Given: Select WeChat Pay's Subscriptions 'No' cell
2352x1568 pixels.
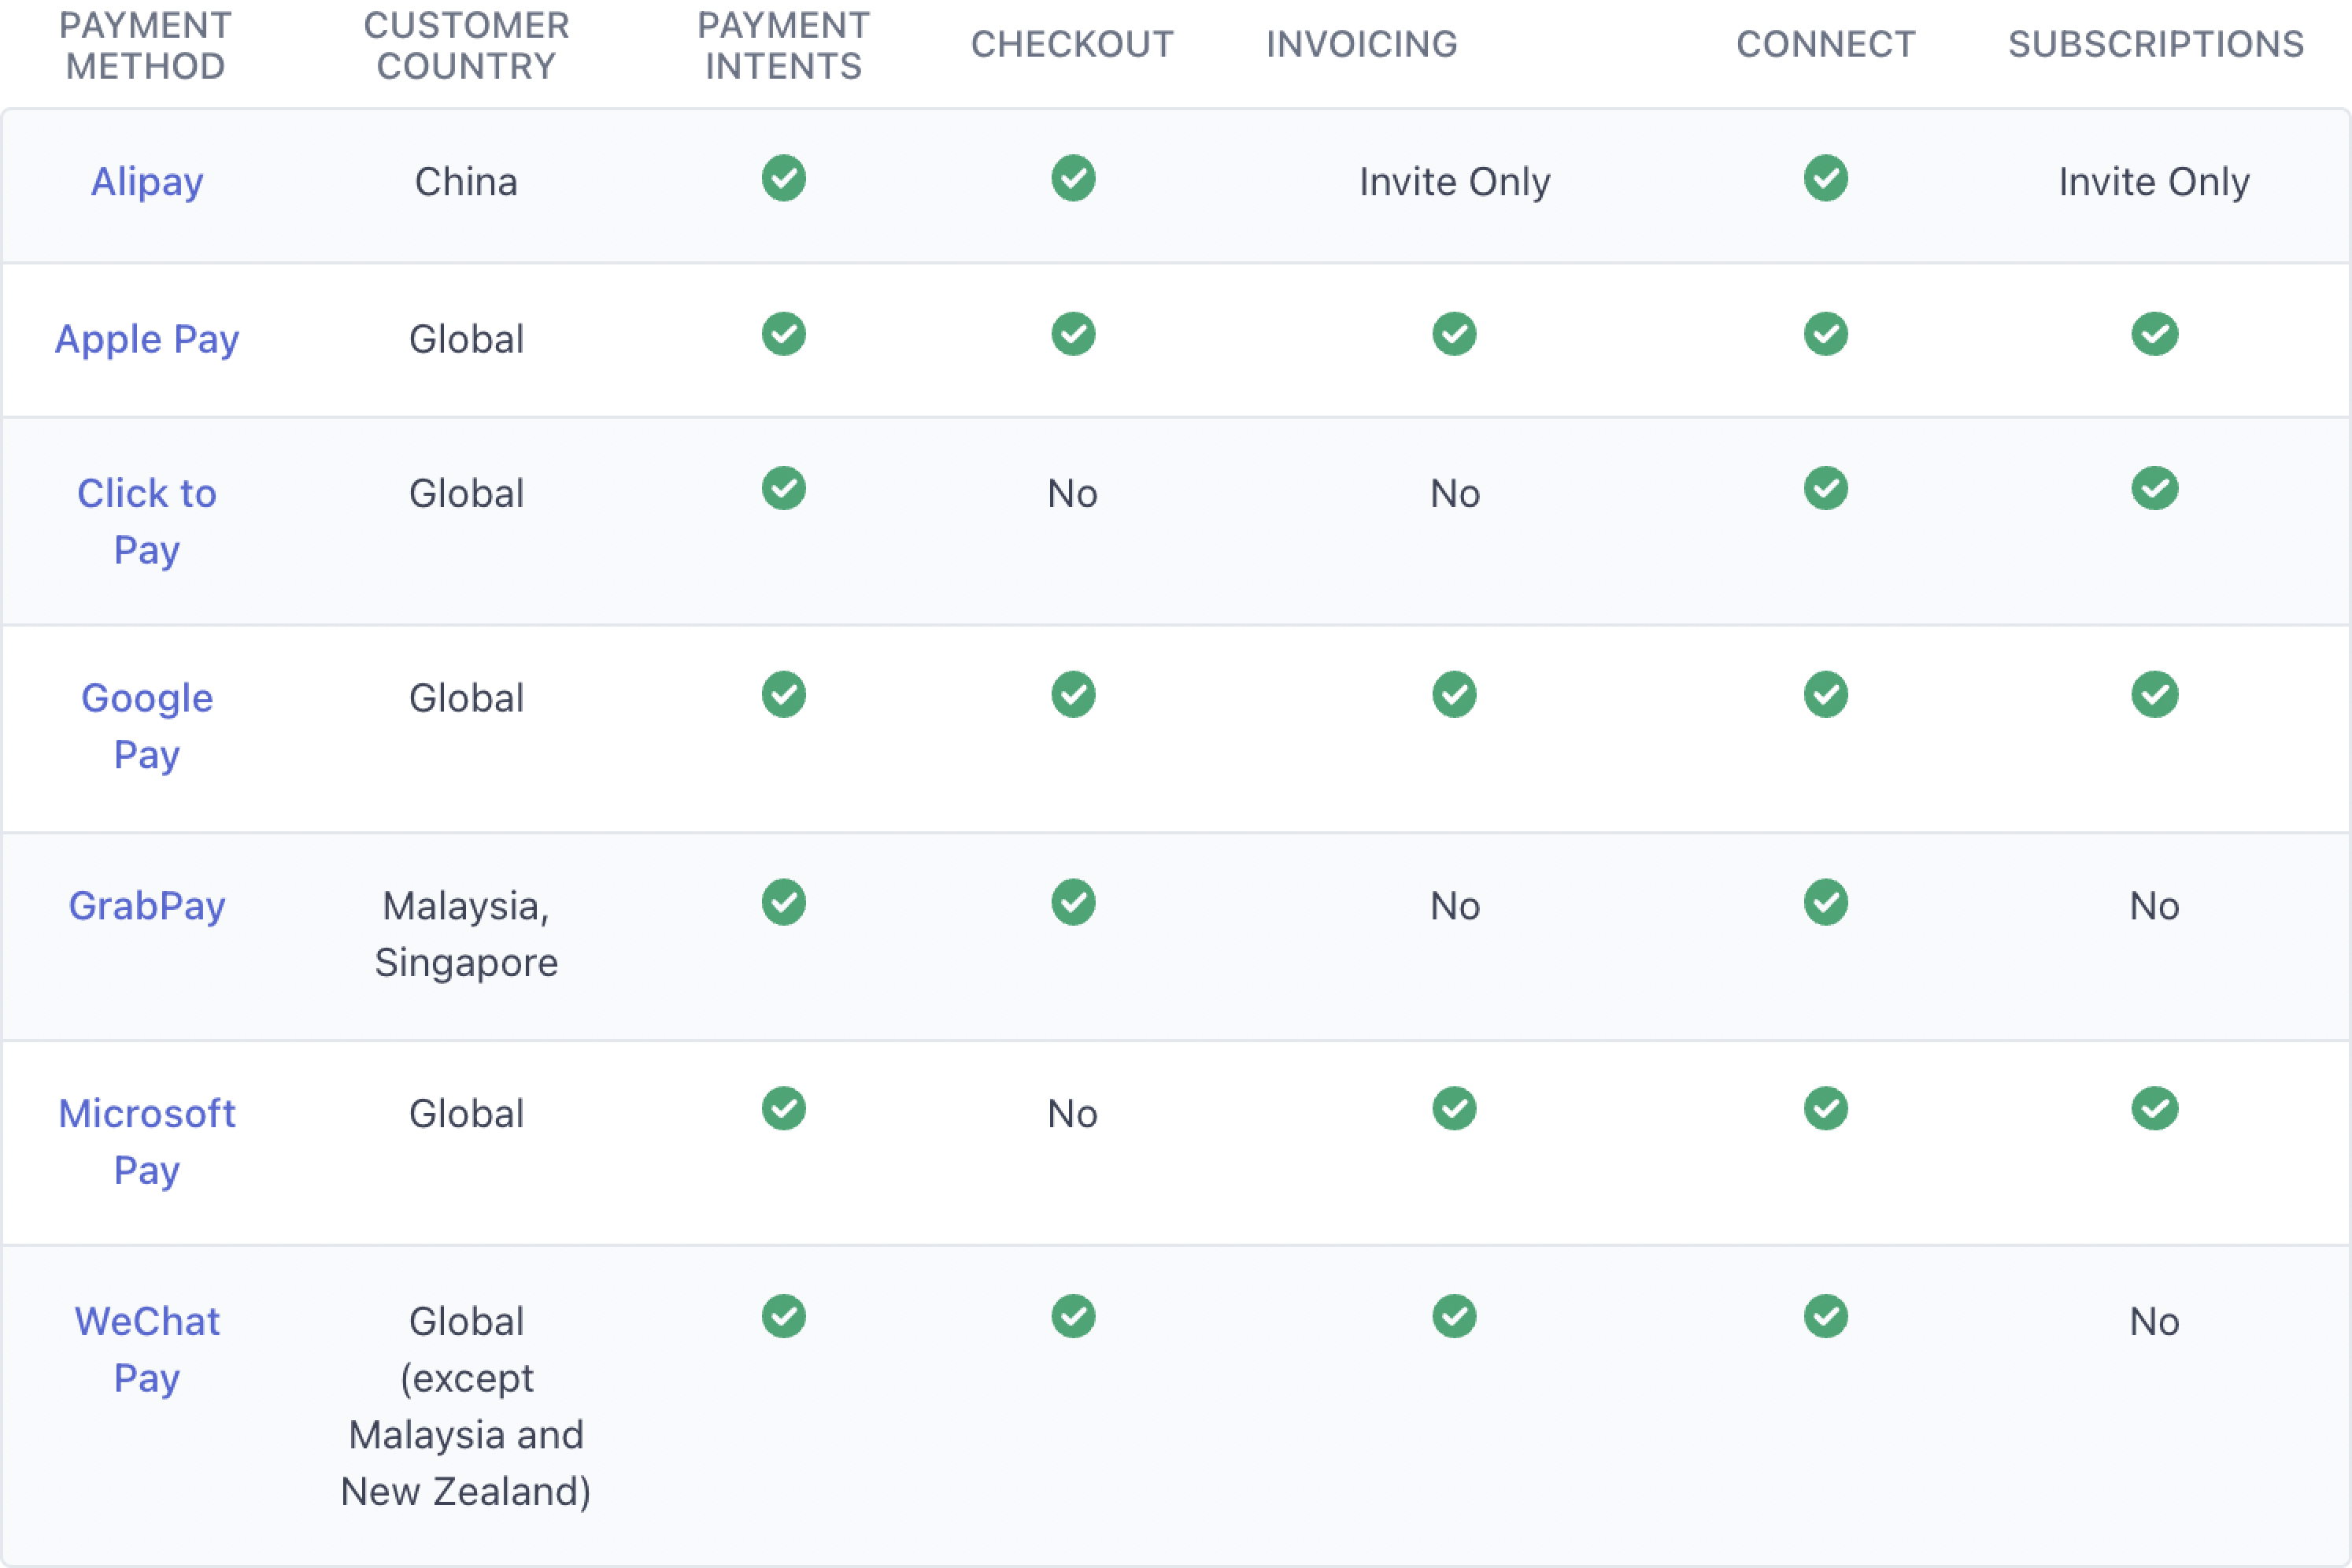Looking at the screenshot, I should 2155,1321.
